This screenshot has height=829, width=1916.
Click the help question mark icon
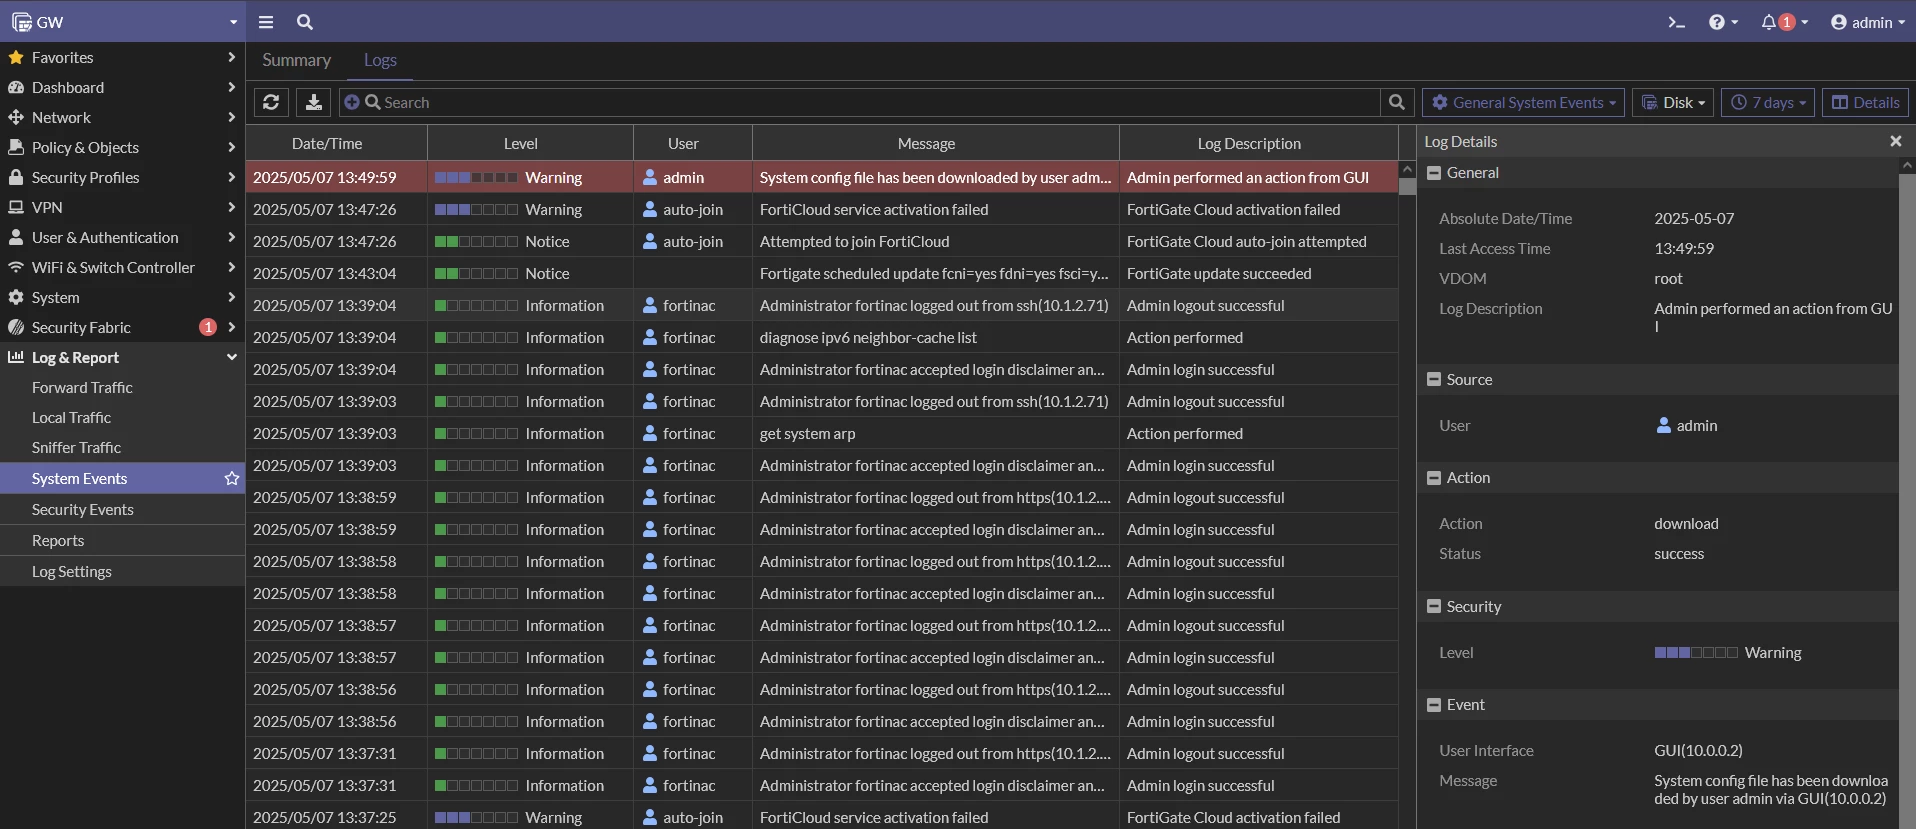click(1722, 22)
